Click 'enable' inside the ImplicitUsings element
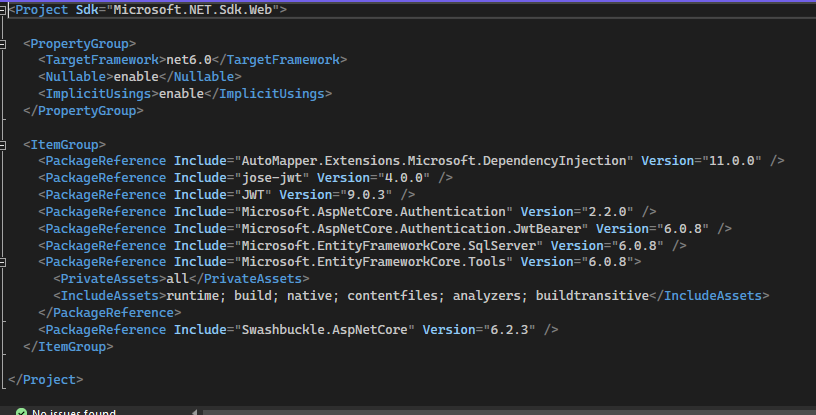This screenshot has width=816, height=415. point(181,94)
